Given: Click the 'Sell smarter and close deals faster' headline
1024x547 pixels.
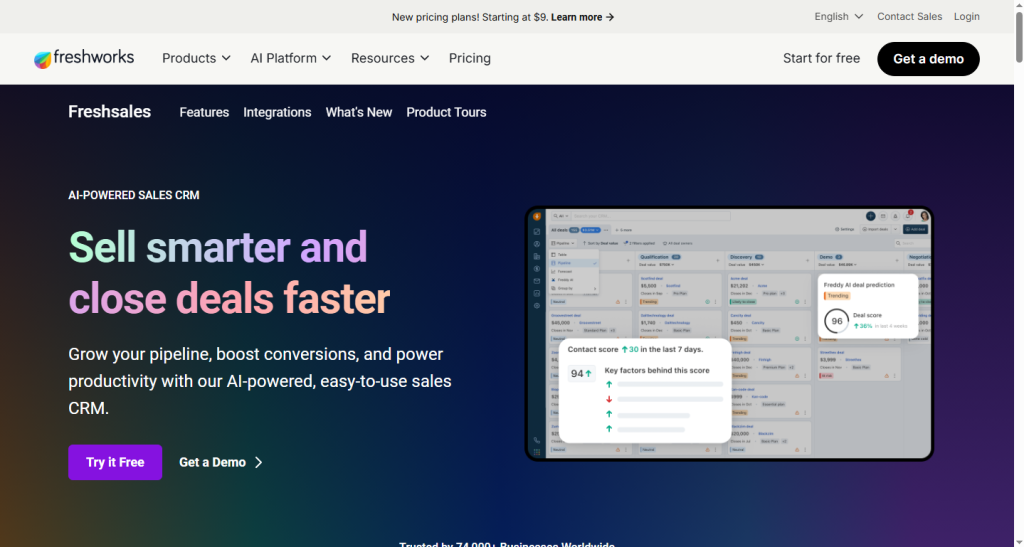Looking at the screenshot, I should point(229,273).
